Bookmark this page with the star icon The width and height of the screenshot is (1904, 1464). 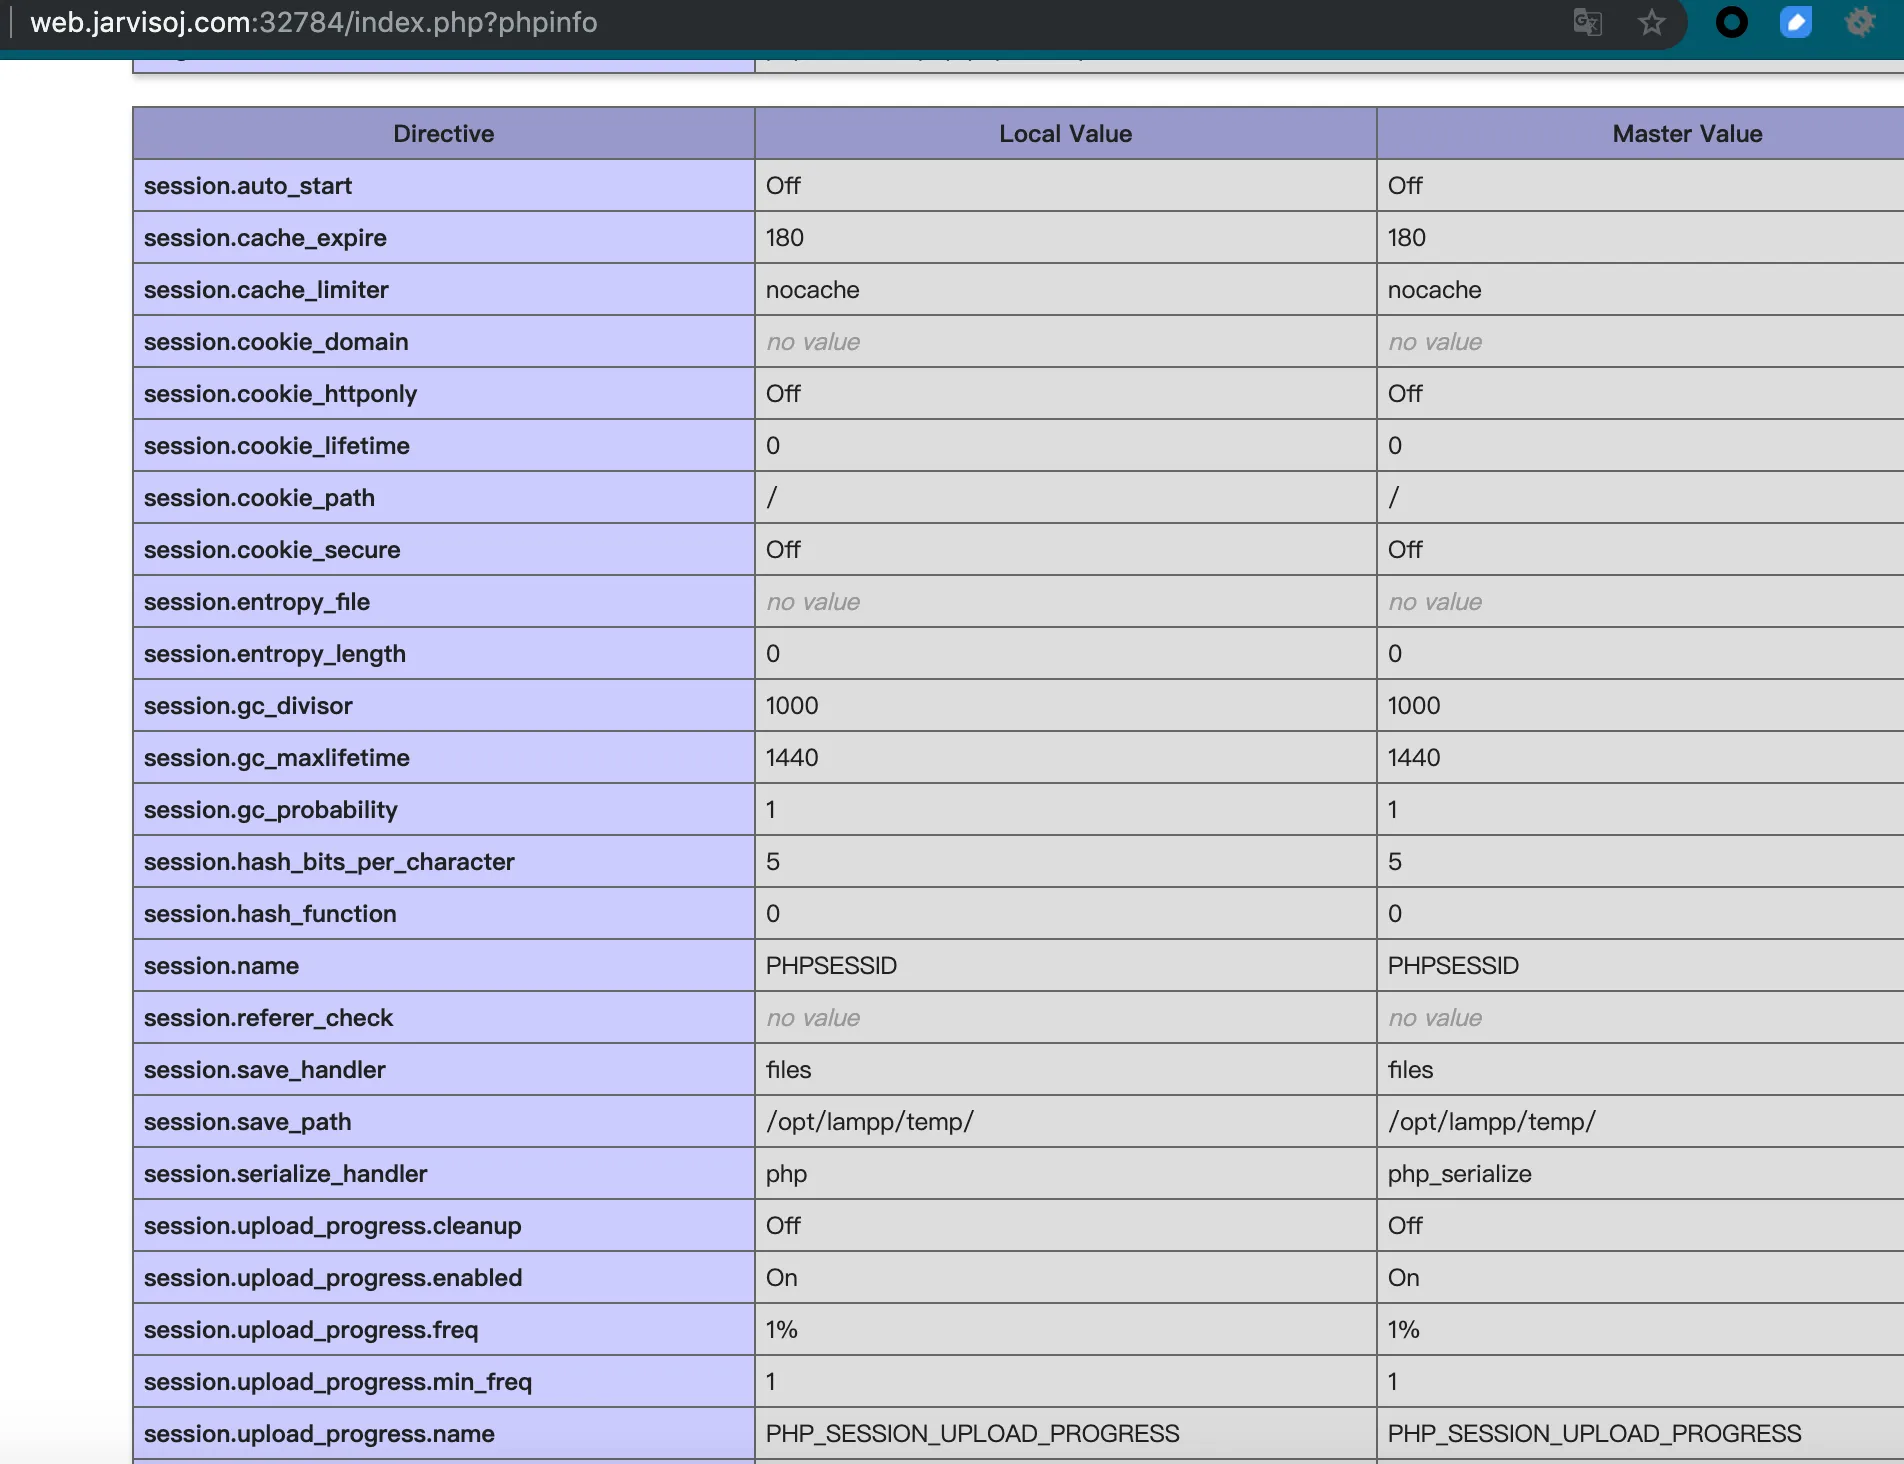point(1651,22)
